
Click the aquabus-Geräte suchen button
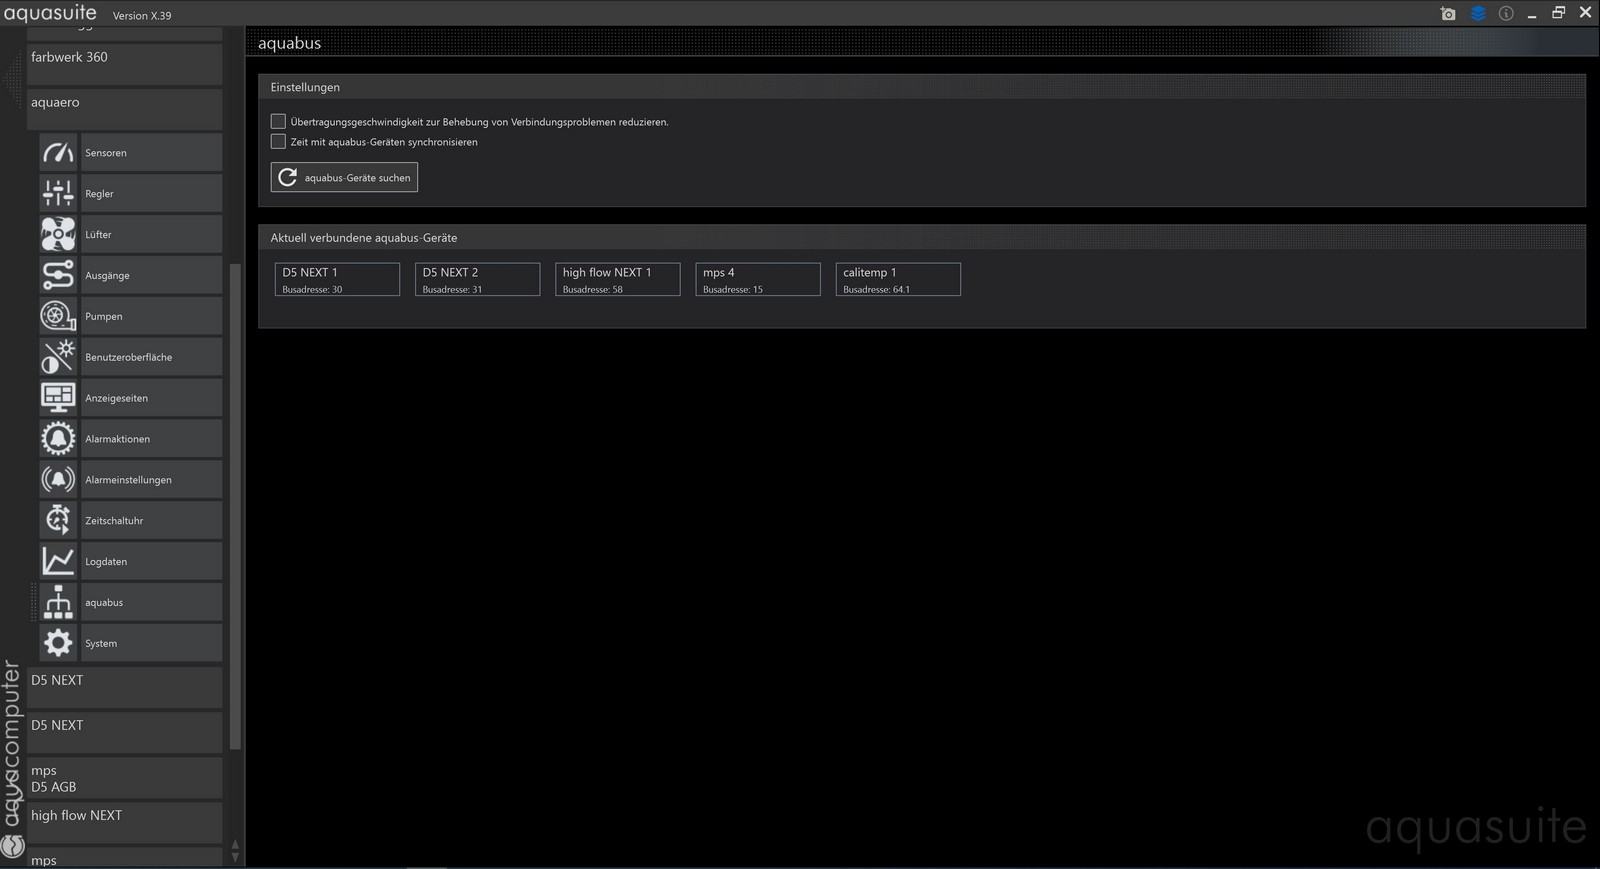[x=344, y=177]
